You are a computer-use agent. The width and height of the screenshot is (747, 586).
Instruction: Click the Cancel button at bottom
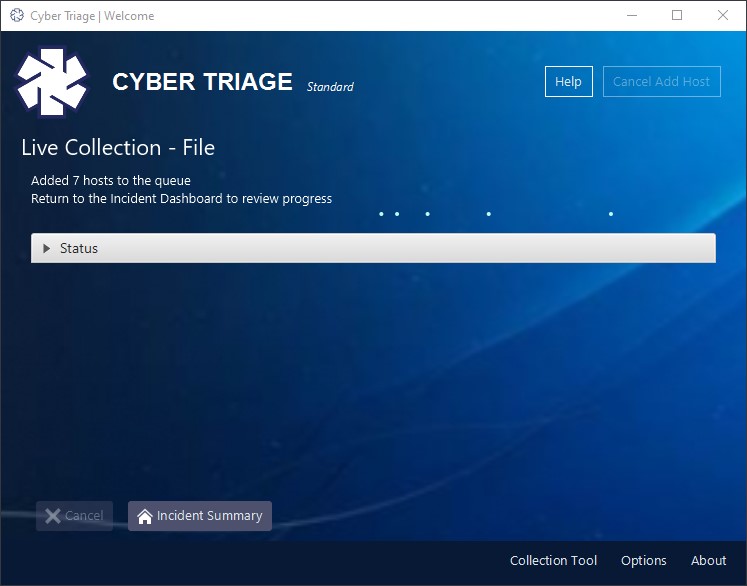[74, 516]
